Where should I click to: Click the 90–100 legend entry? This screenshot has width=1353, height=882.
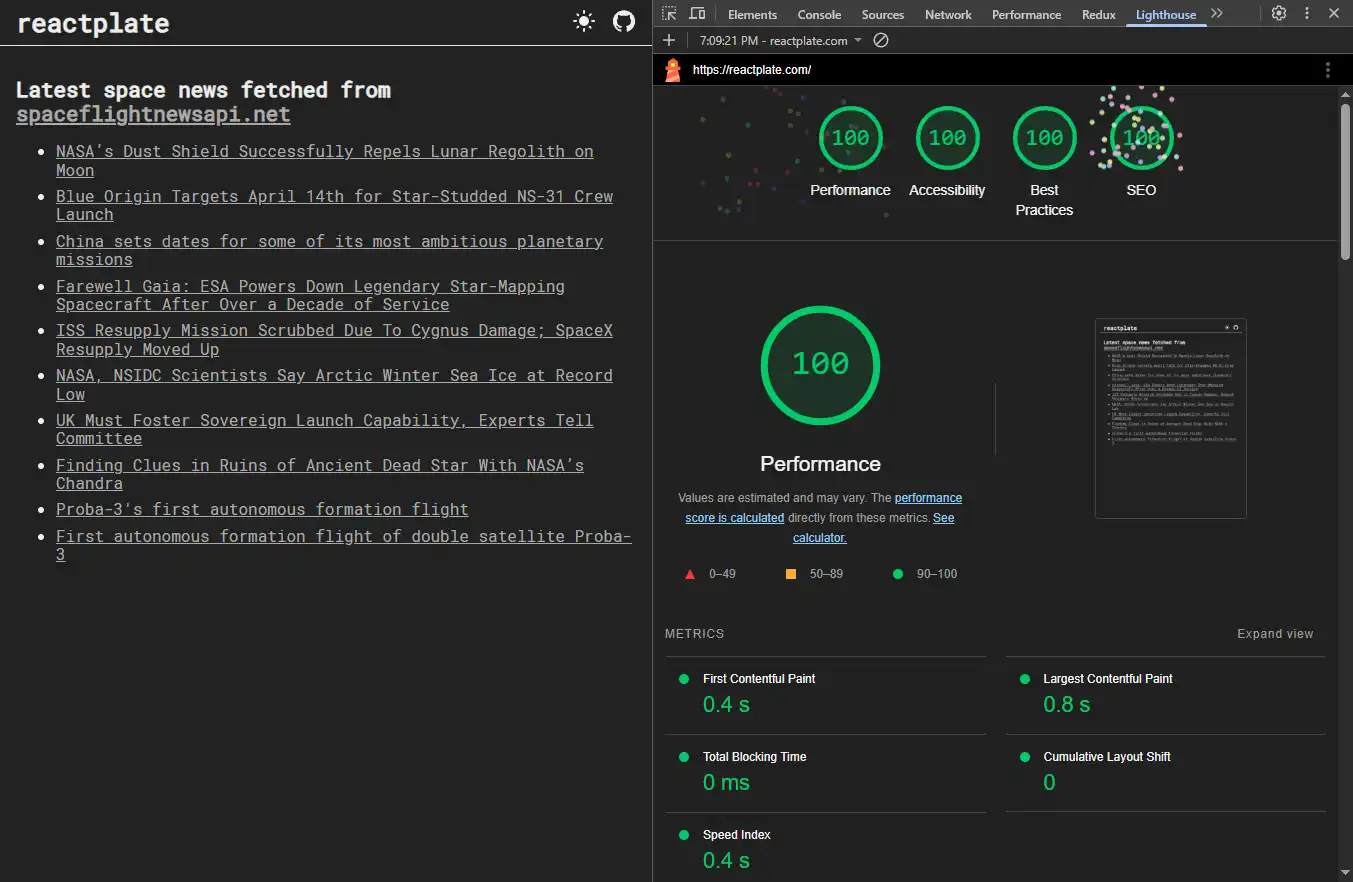(925, 574)
